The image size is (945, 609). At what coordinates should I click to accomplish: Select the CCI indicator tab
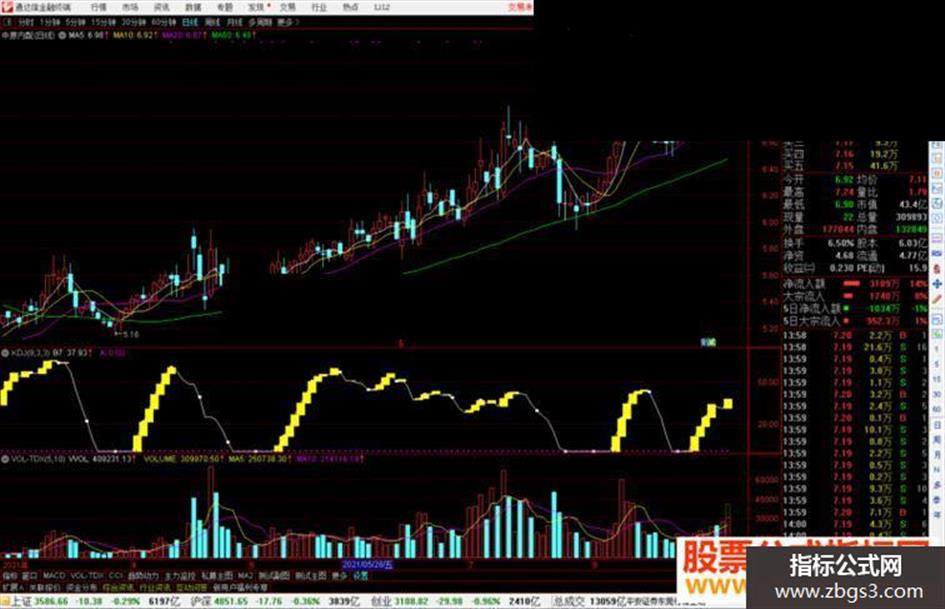click(116, 576)
